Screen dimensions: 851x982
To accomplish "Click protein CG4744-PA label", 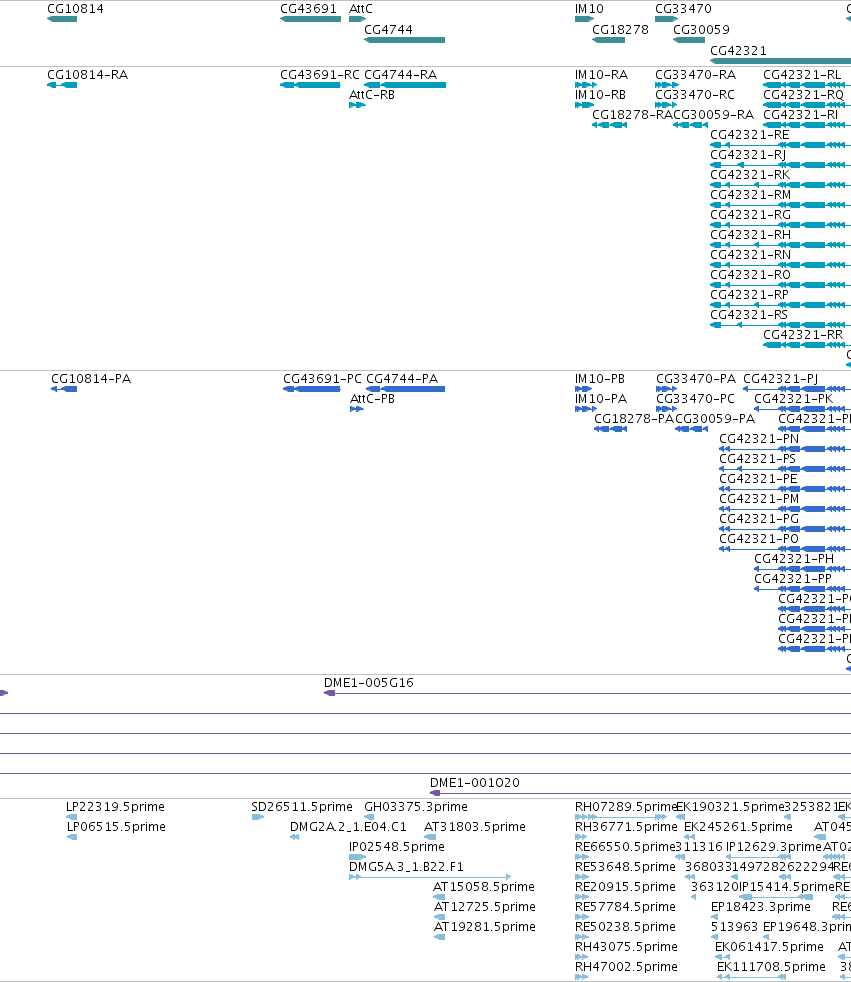I will point(402,379).
